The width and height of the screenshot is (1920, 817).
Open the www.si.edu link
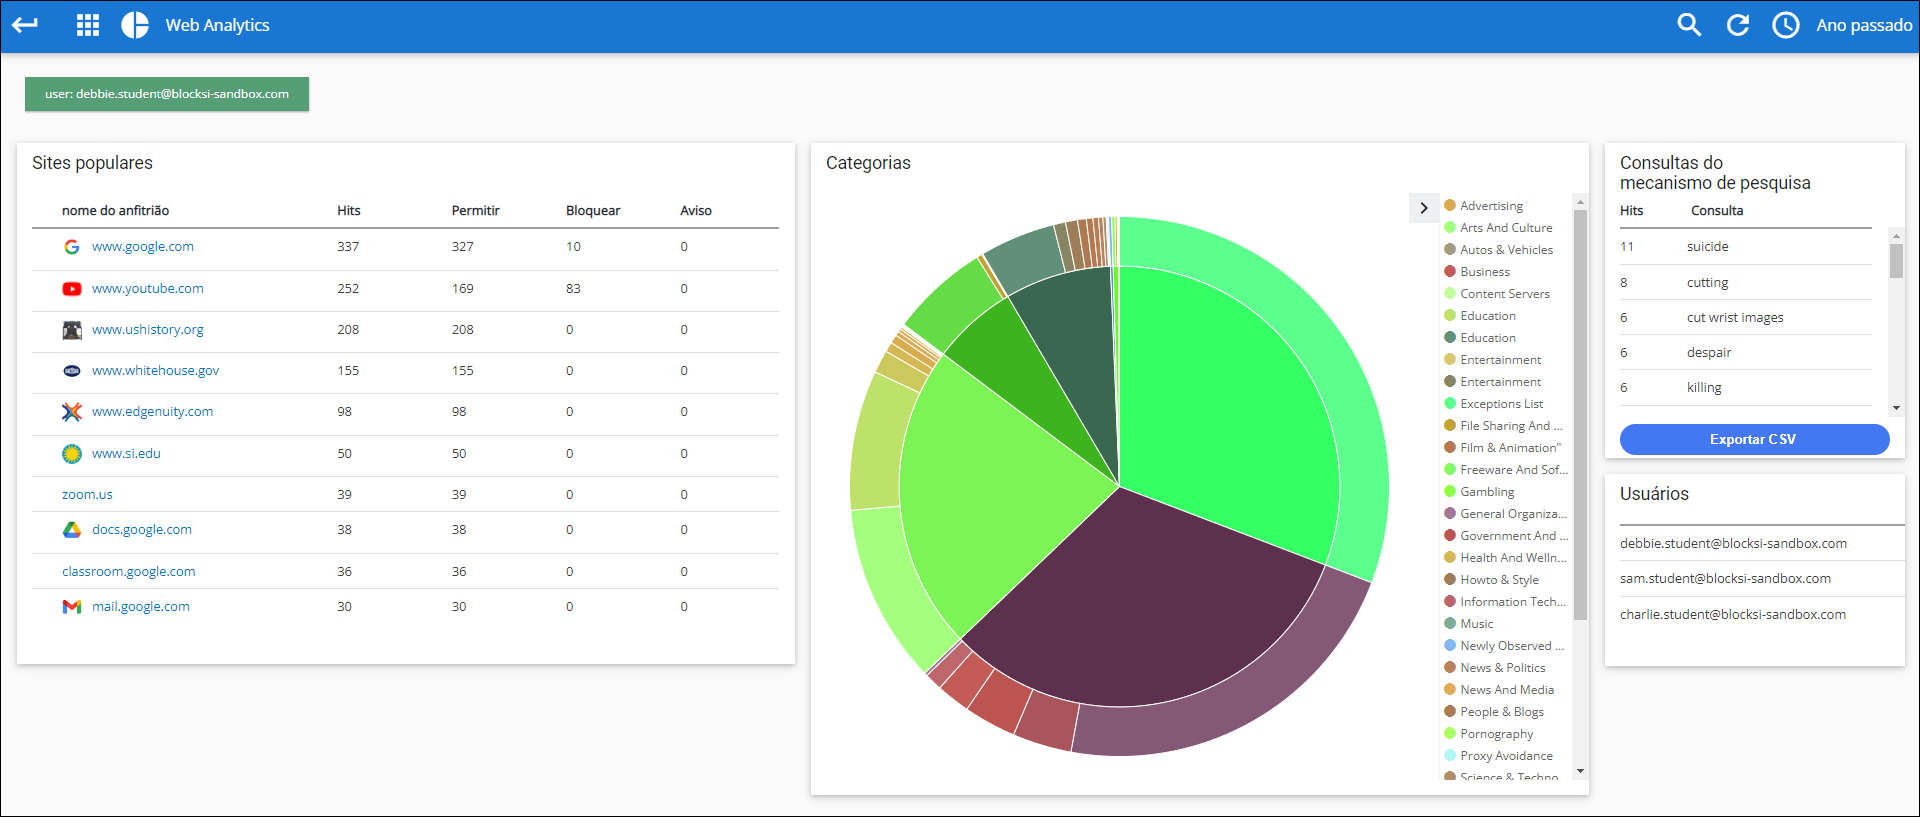pyautogui.click(x=126, y=454)
